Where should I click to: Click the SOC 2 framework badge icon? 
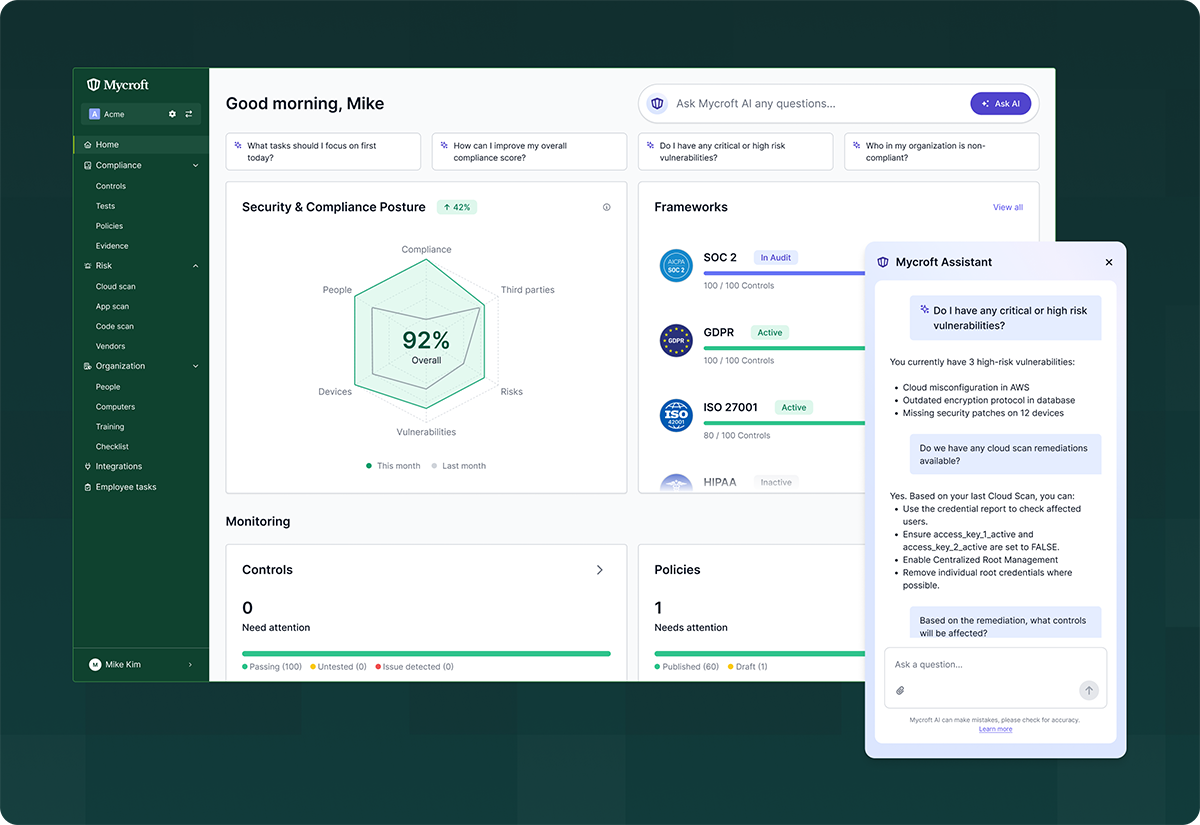click(x=676, y=265)
